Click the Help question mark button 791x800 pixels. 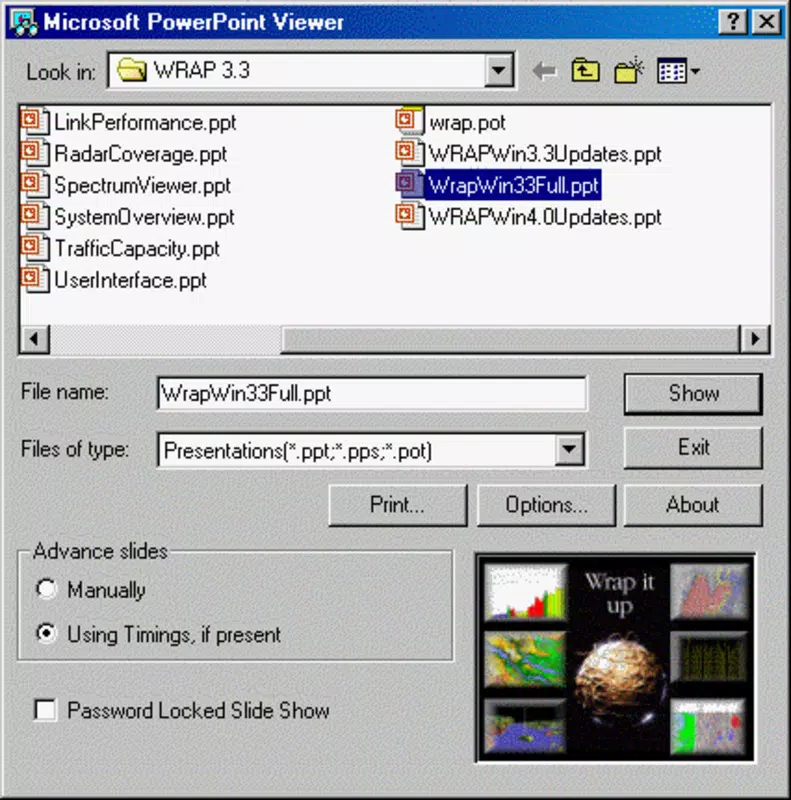[x=732, y=22]
